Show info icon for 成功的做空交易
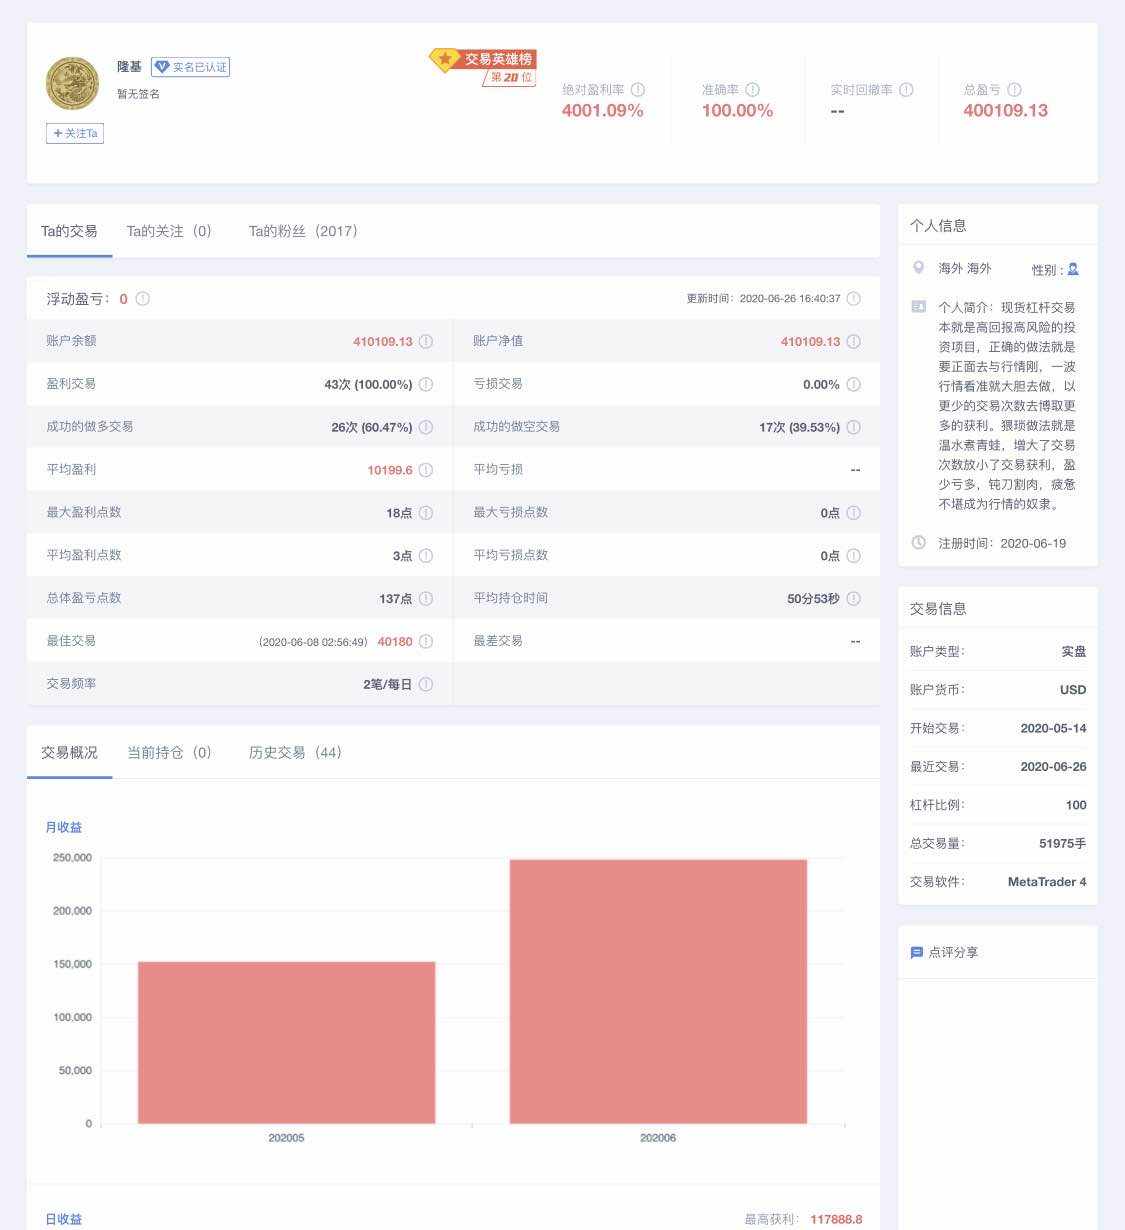This screenshot has width=1125, height=1230. [x=853, y=428]
